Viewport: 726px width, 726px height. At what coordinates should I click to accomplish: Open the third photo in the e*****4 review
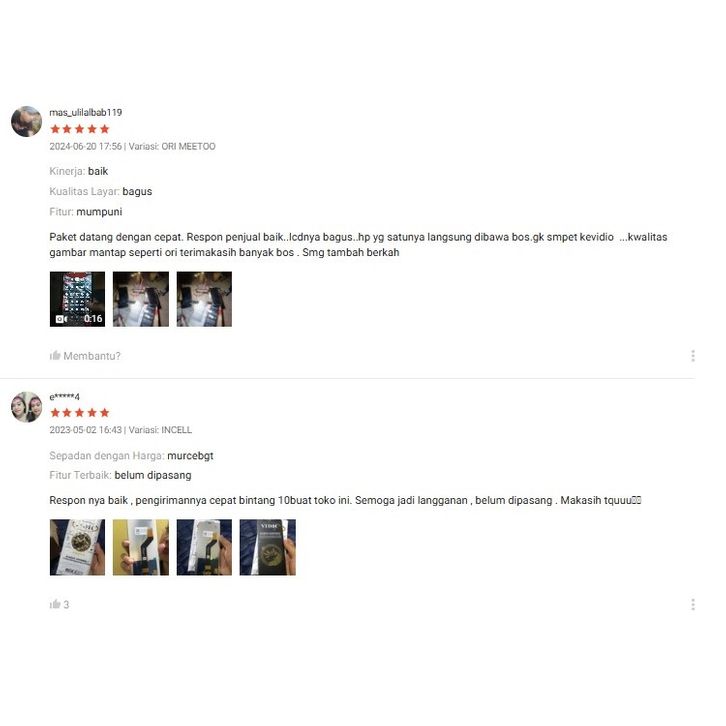(x=204, y=547)
